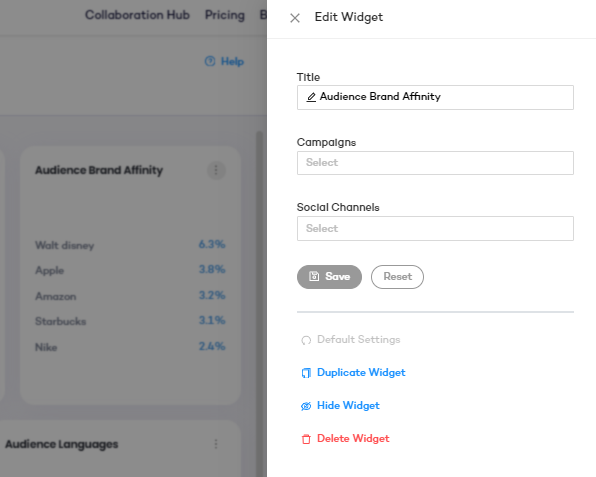Open the Social Channels select dropdown
The width and height of the screenshot is (596, 477).
[x=435, y=228]
